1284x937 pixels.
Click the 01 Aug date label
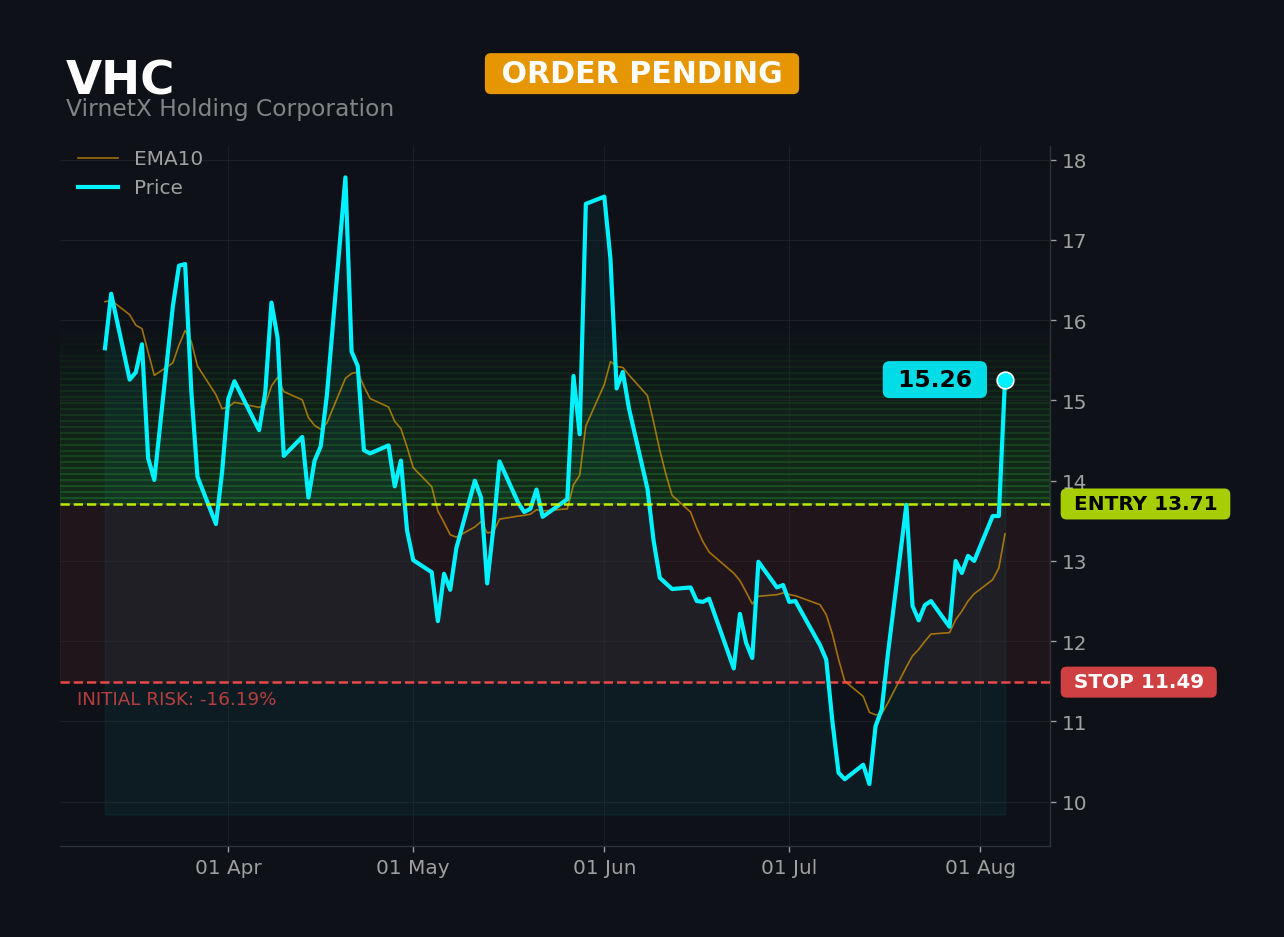980,868
